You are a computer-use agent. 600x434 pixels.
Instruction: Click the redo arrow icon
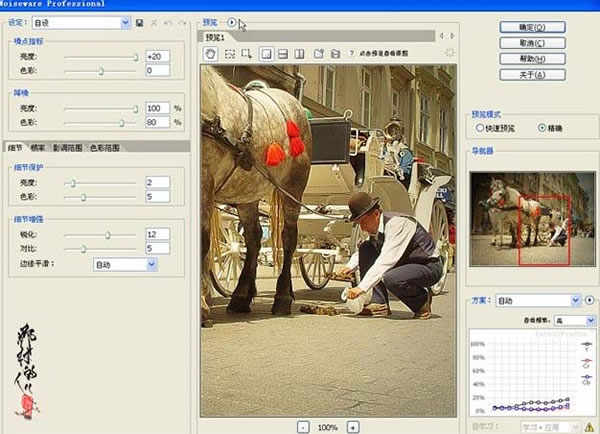[x=183, y=23]
